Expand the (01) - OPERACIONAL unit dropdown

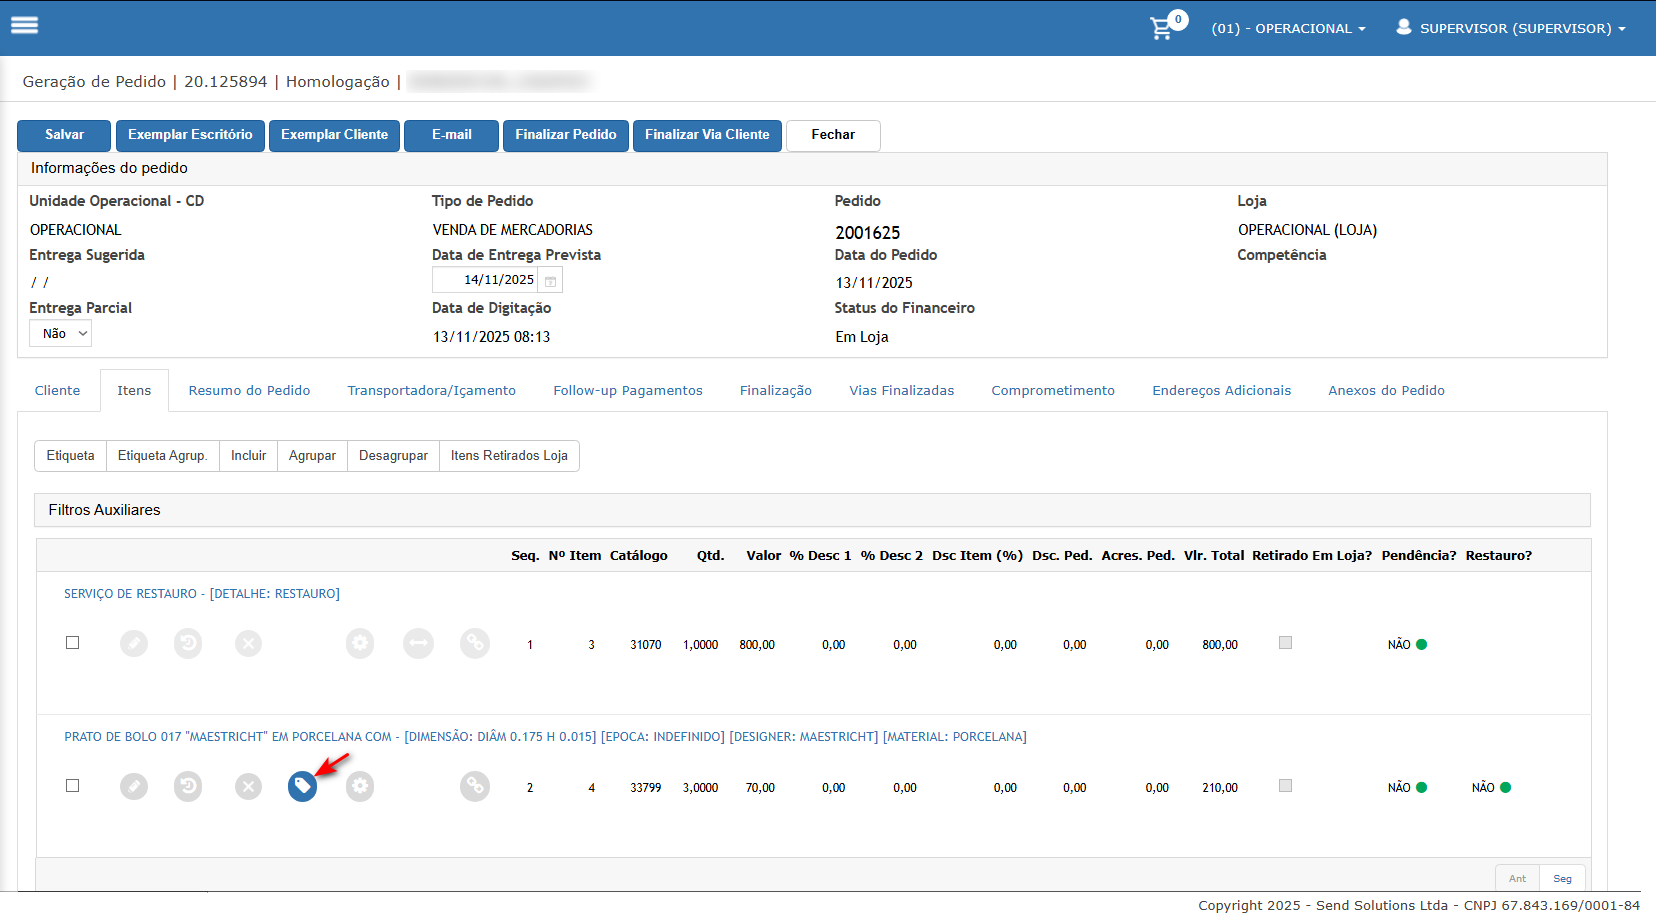click(x=1288, y=29)
